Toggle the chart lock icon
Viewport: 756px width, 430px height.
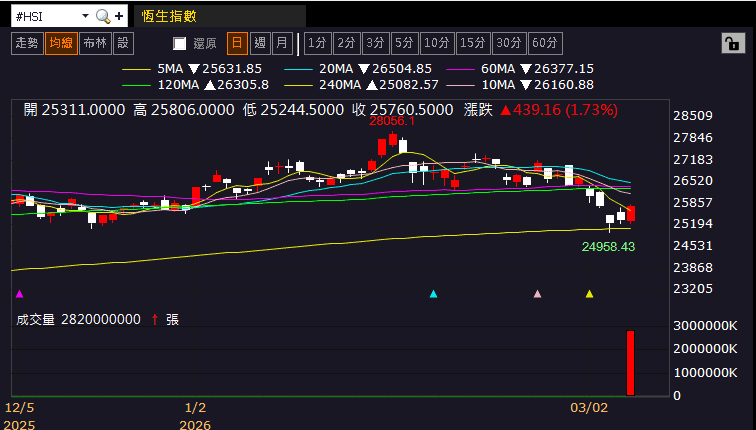(733, 43)
